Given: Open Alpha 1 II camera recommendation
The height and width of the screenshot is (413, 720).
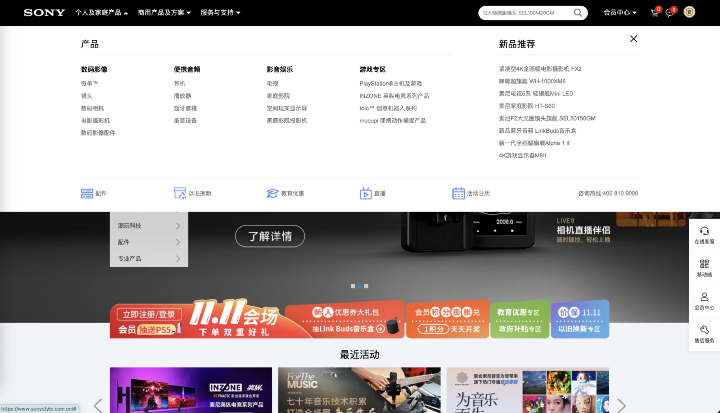Looking at the screenshot, I should click(534, 143).
